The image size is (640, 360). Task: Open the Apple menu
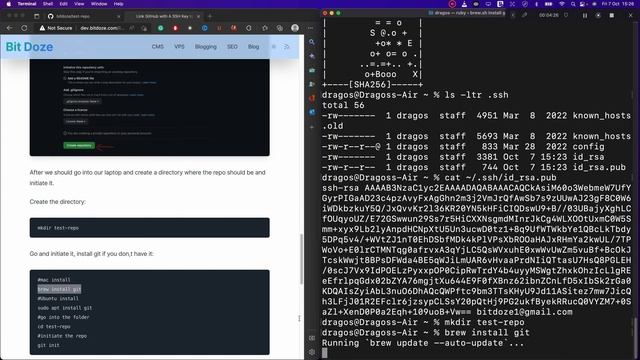tap(9, 4)
